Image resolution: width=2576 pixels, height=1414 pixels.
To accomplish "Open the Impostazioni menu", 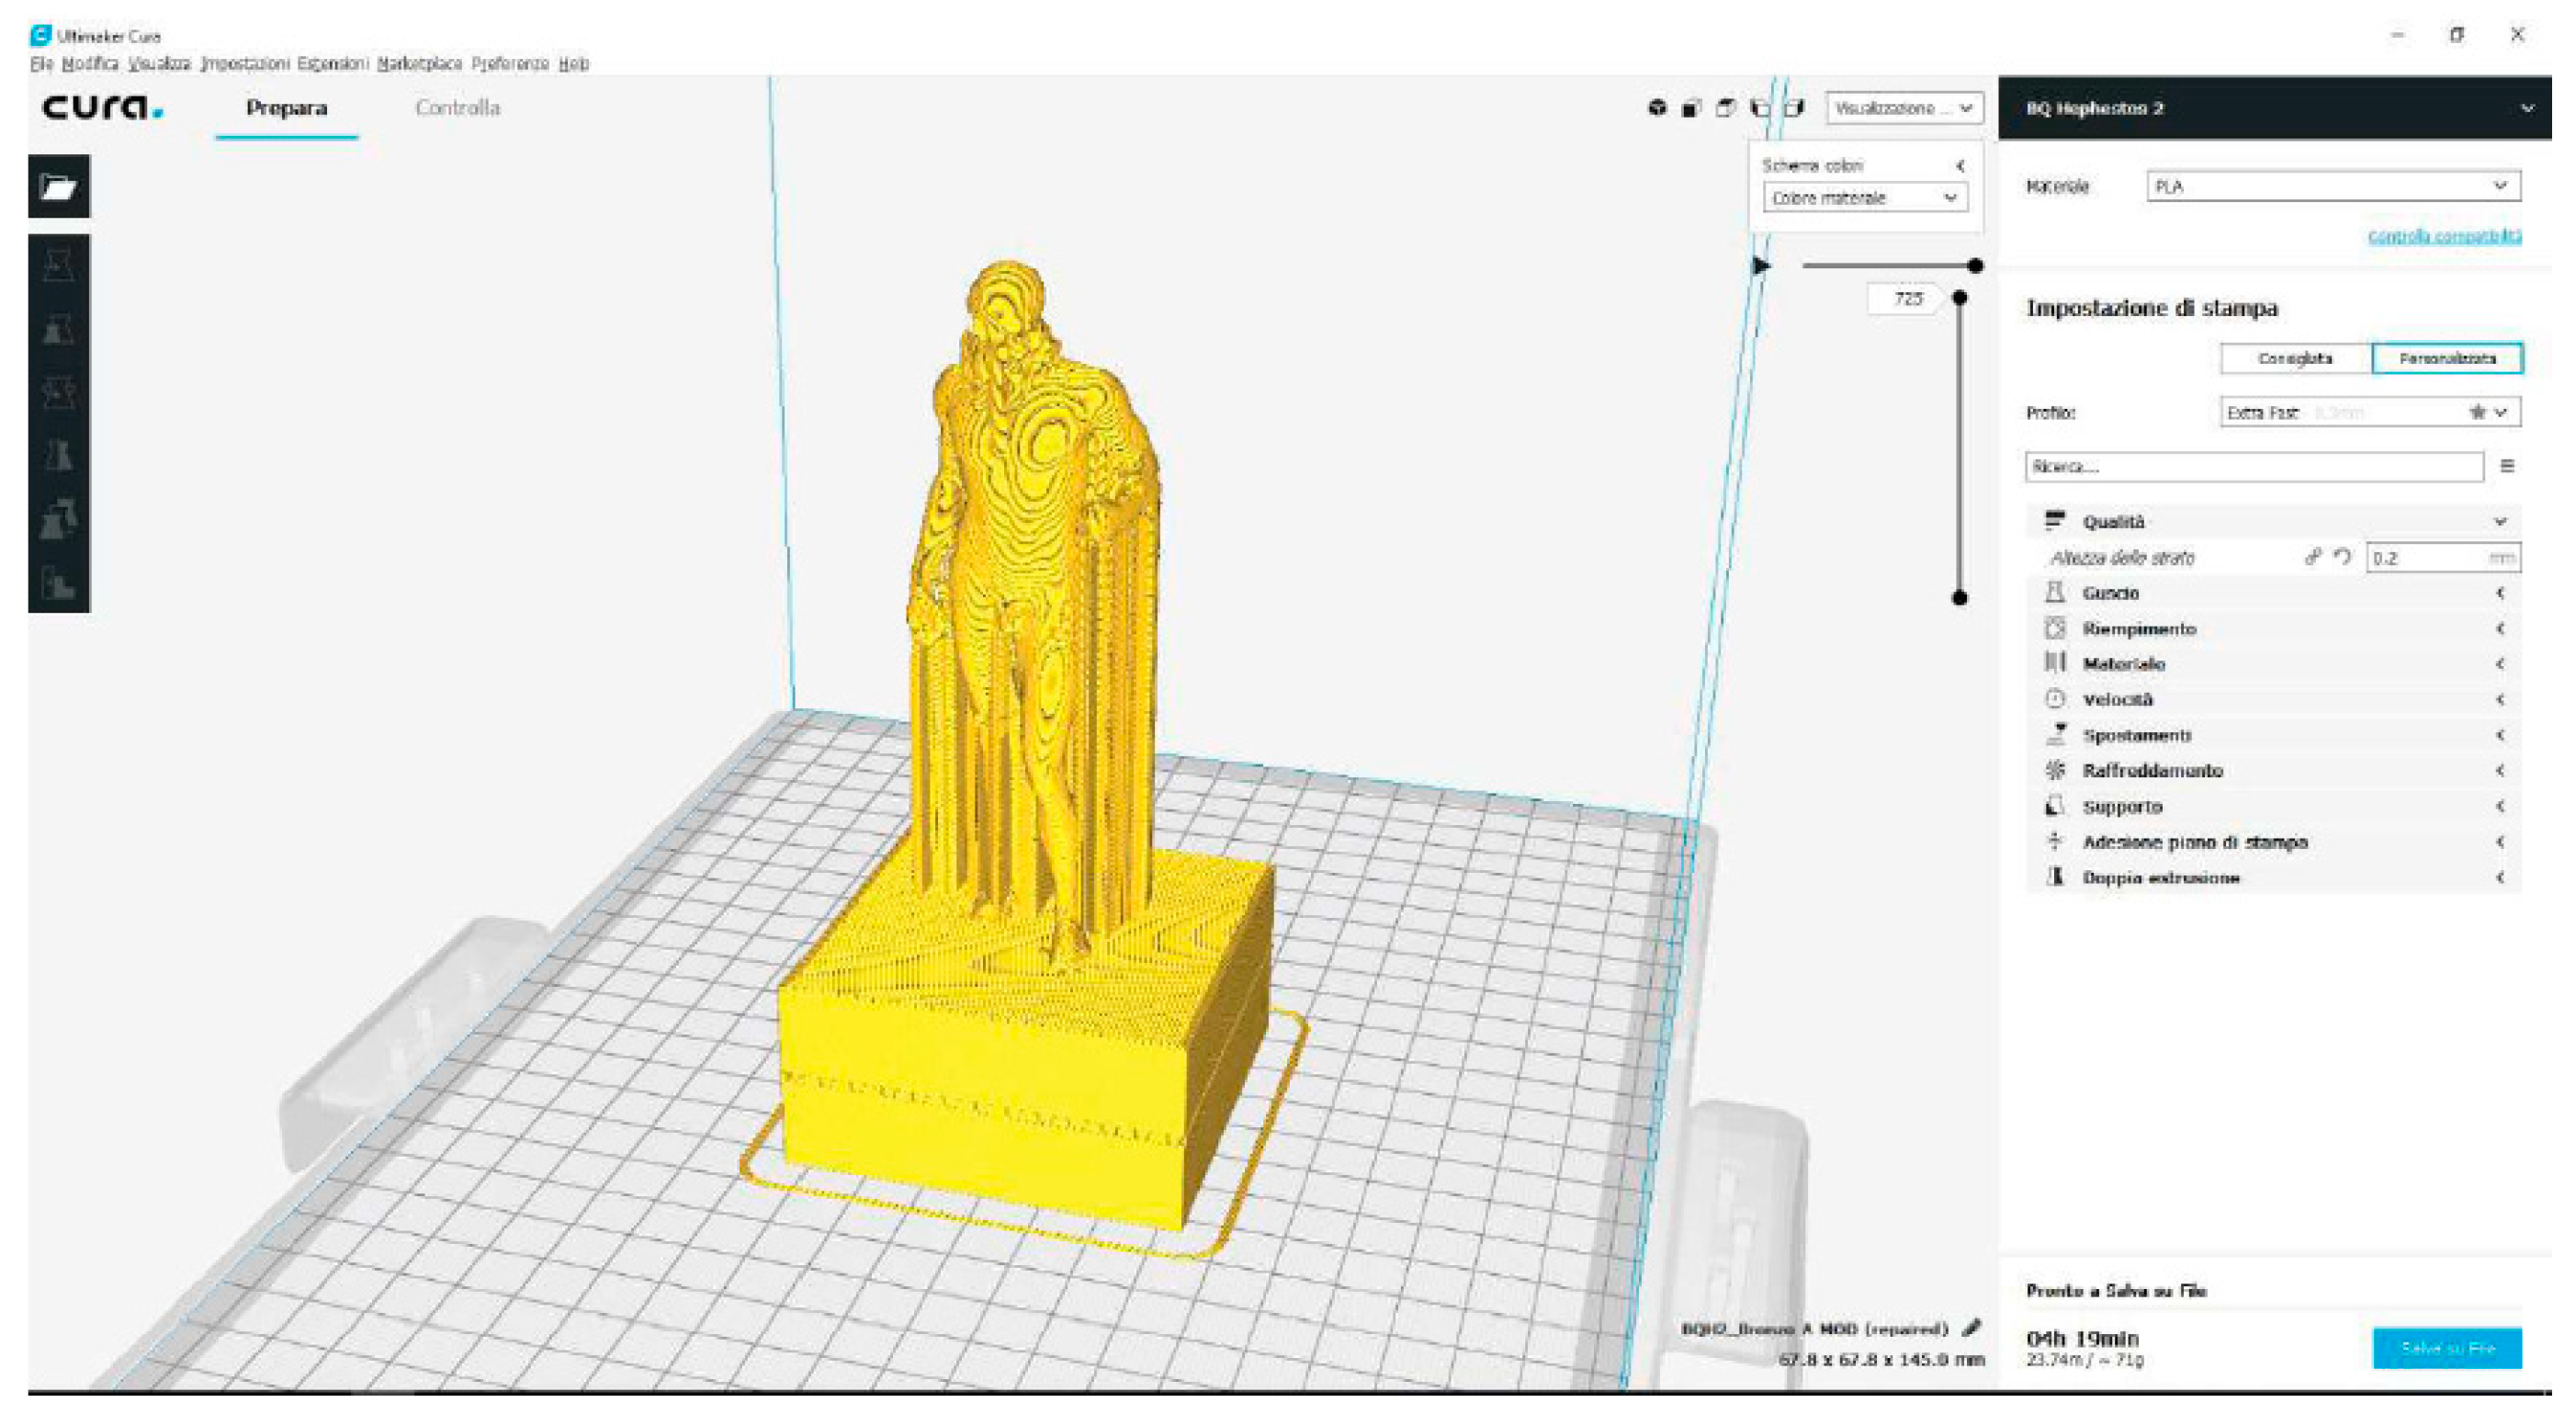I will tap(245, 63).
